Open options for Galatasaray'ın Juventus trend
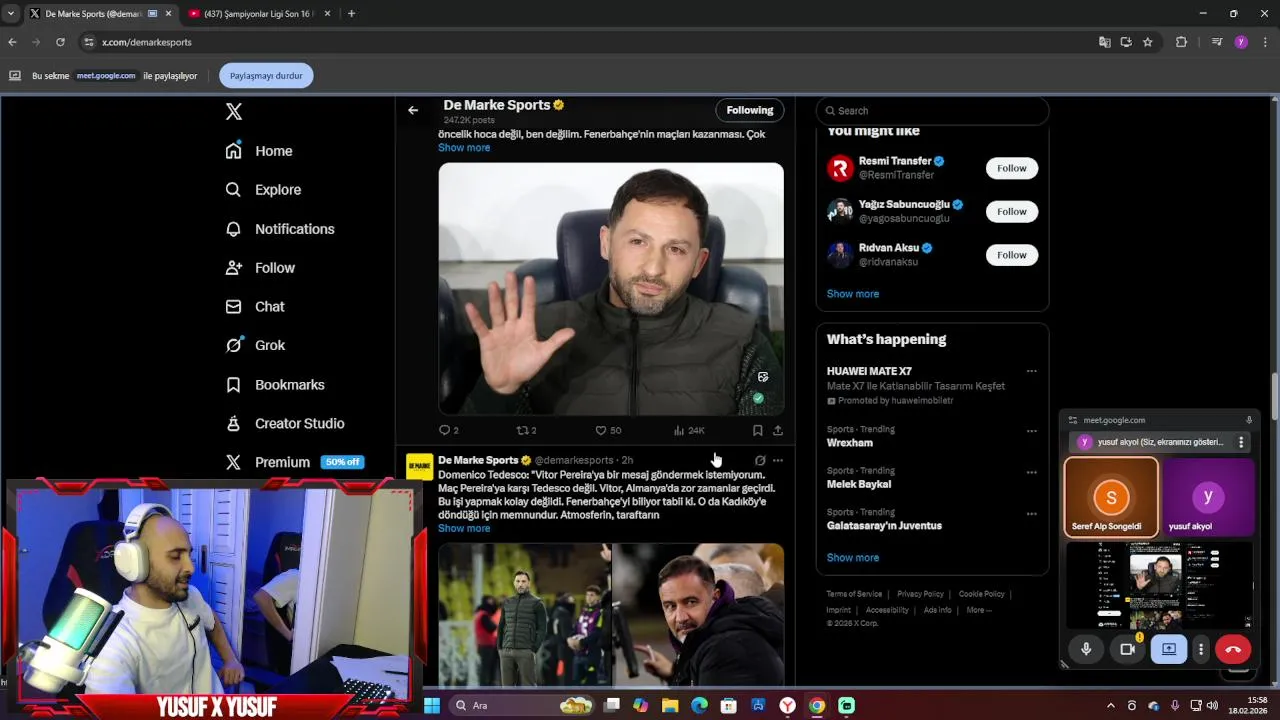The width and height of the screenshot is (1280, 720). point(1031,514)
